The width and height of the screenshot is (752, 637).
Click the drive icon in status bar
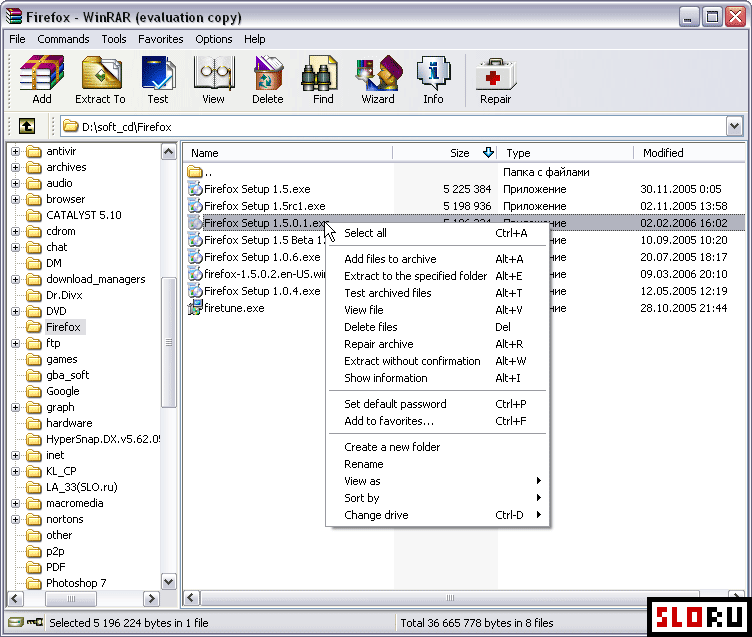(x=15, y=623)
